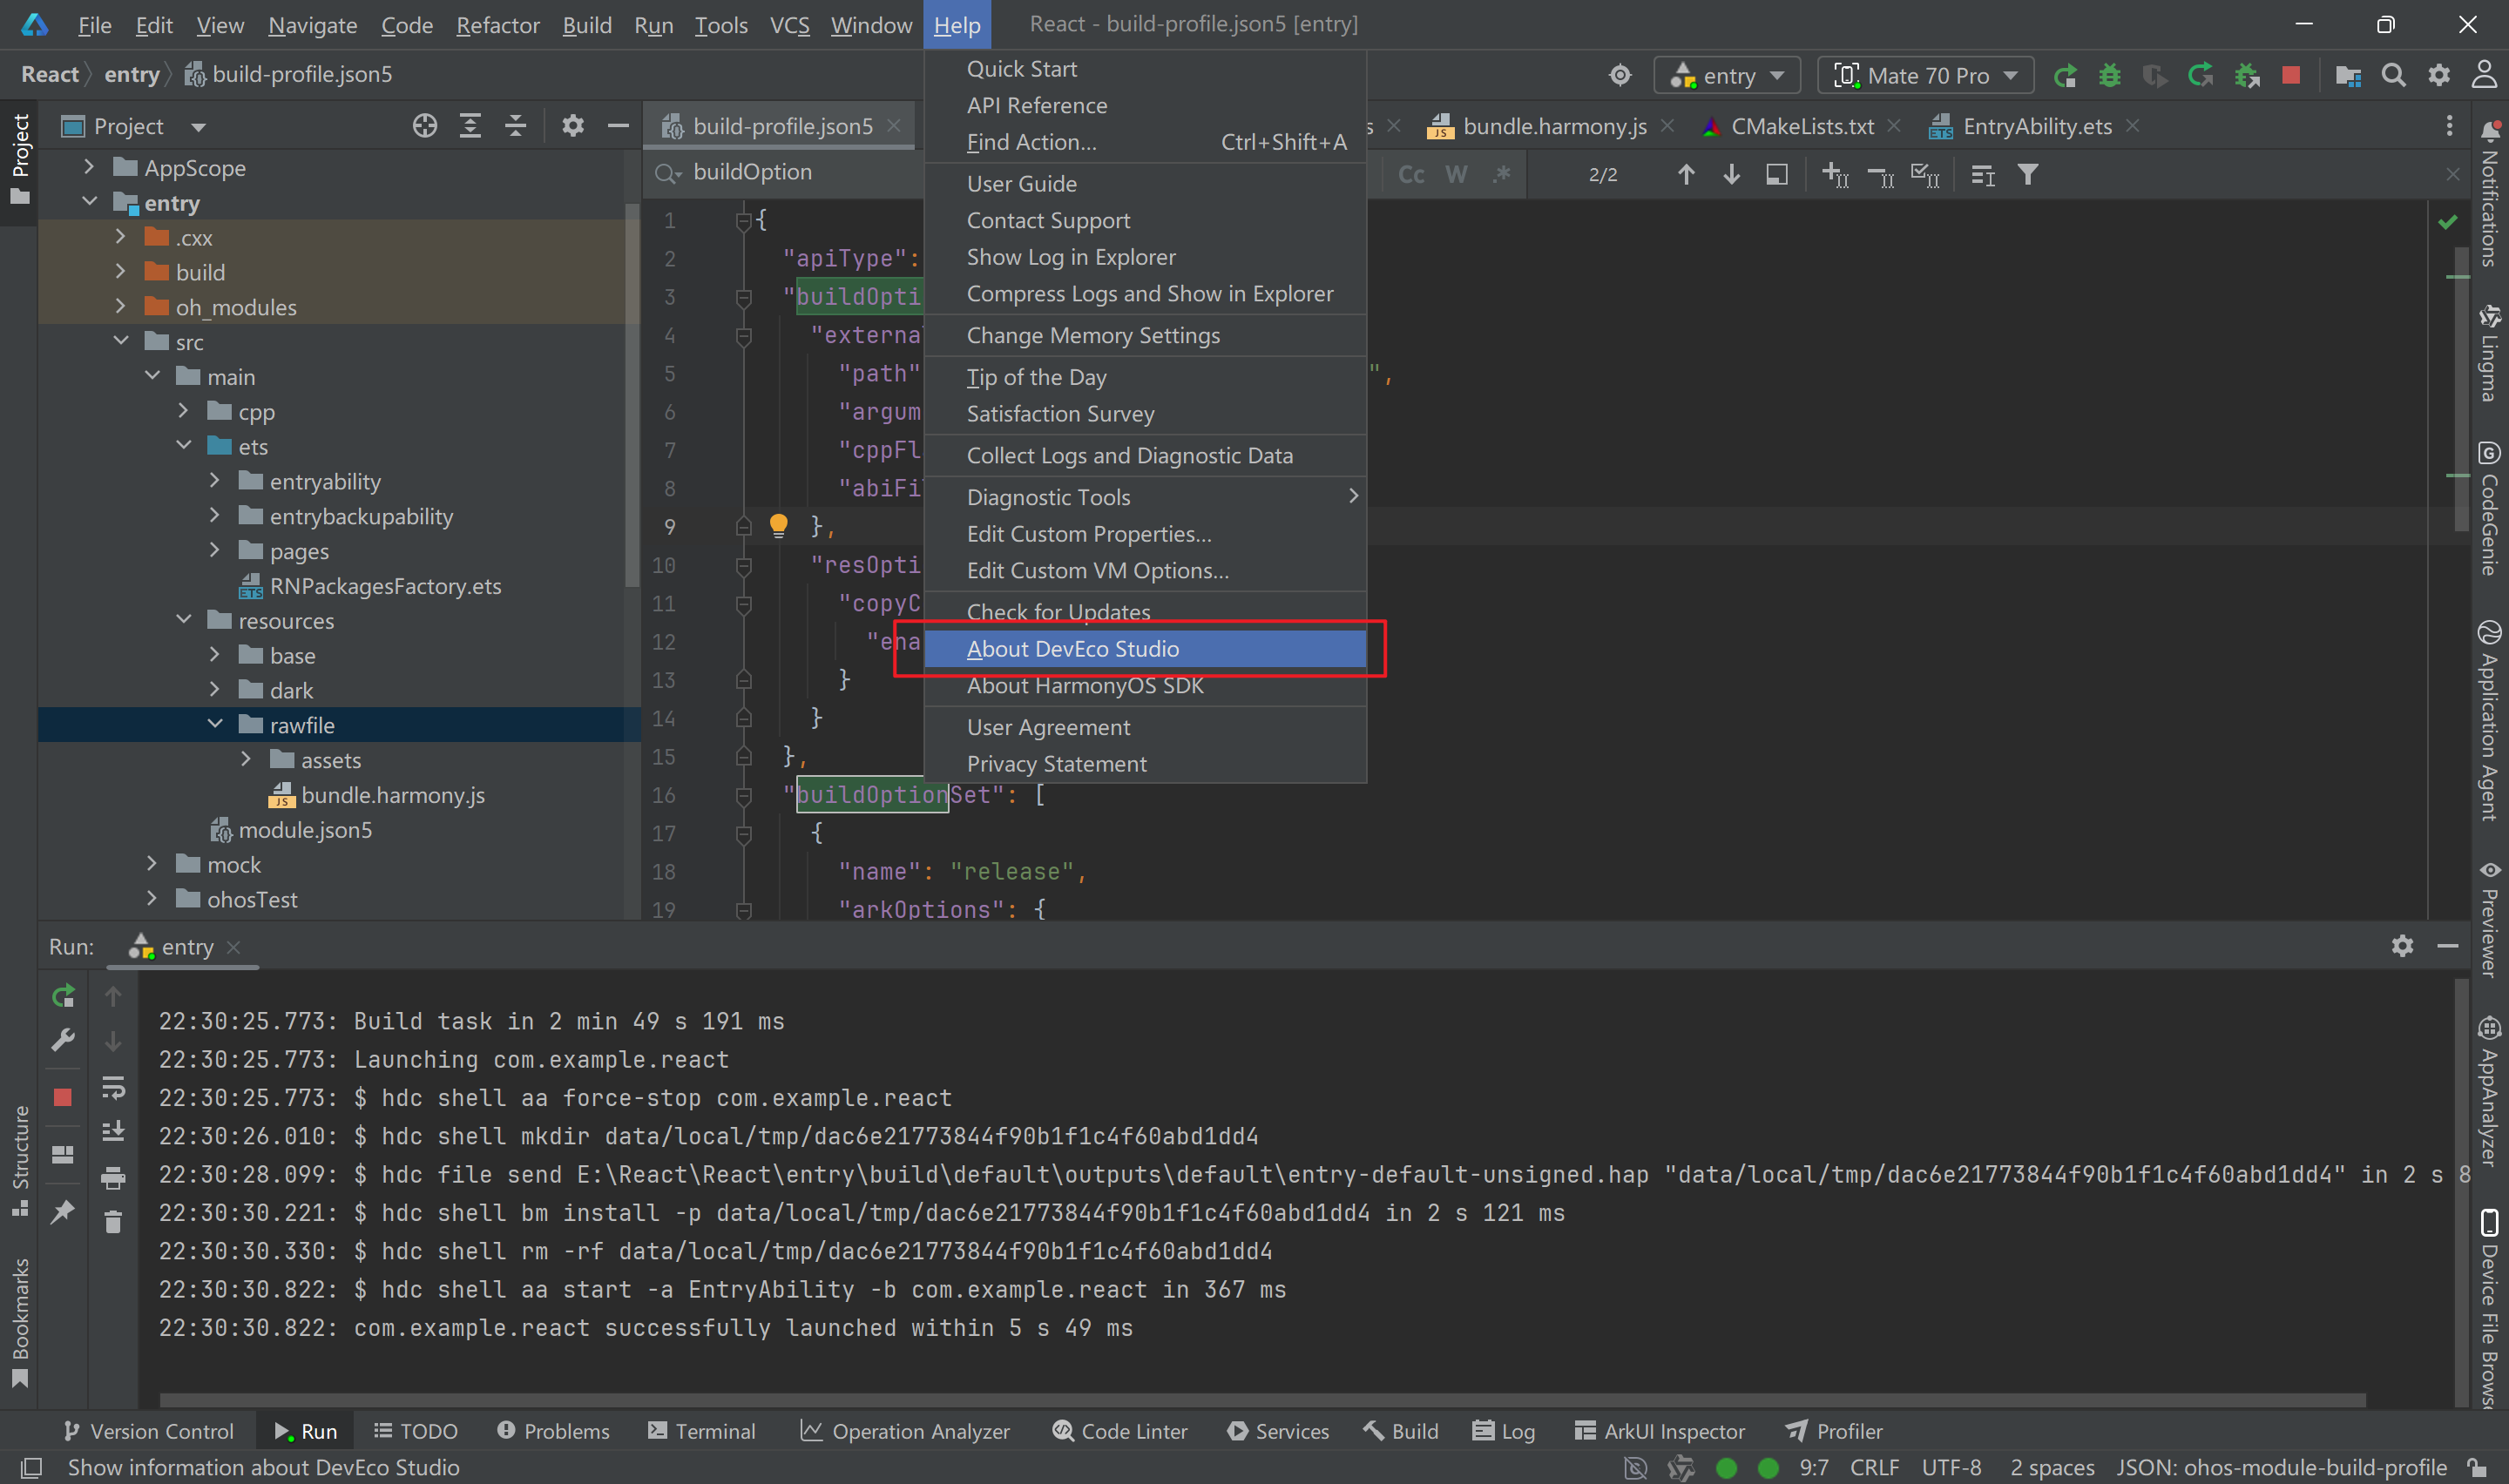Click Select Opened File target icon
This screenshot has height=1484, width=2509.
[x=424, y=126]
